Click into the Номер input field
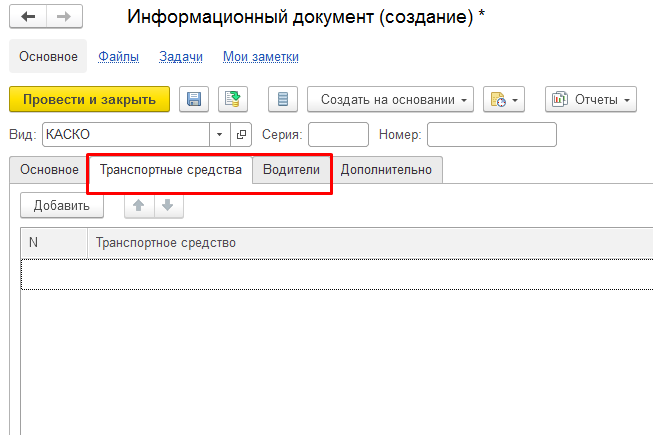The height and width of the screenshot is (435, 653). click(x=491, y=134)
